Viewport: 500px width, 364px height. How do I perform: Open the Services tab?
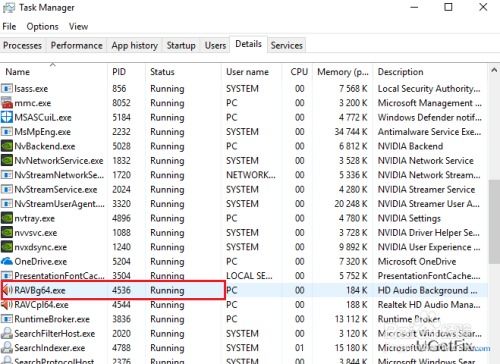[287, 45]
